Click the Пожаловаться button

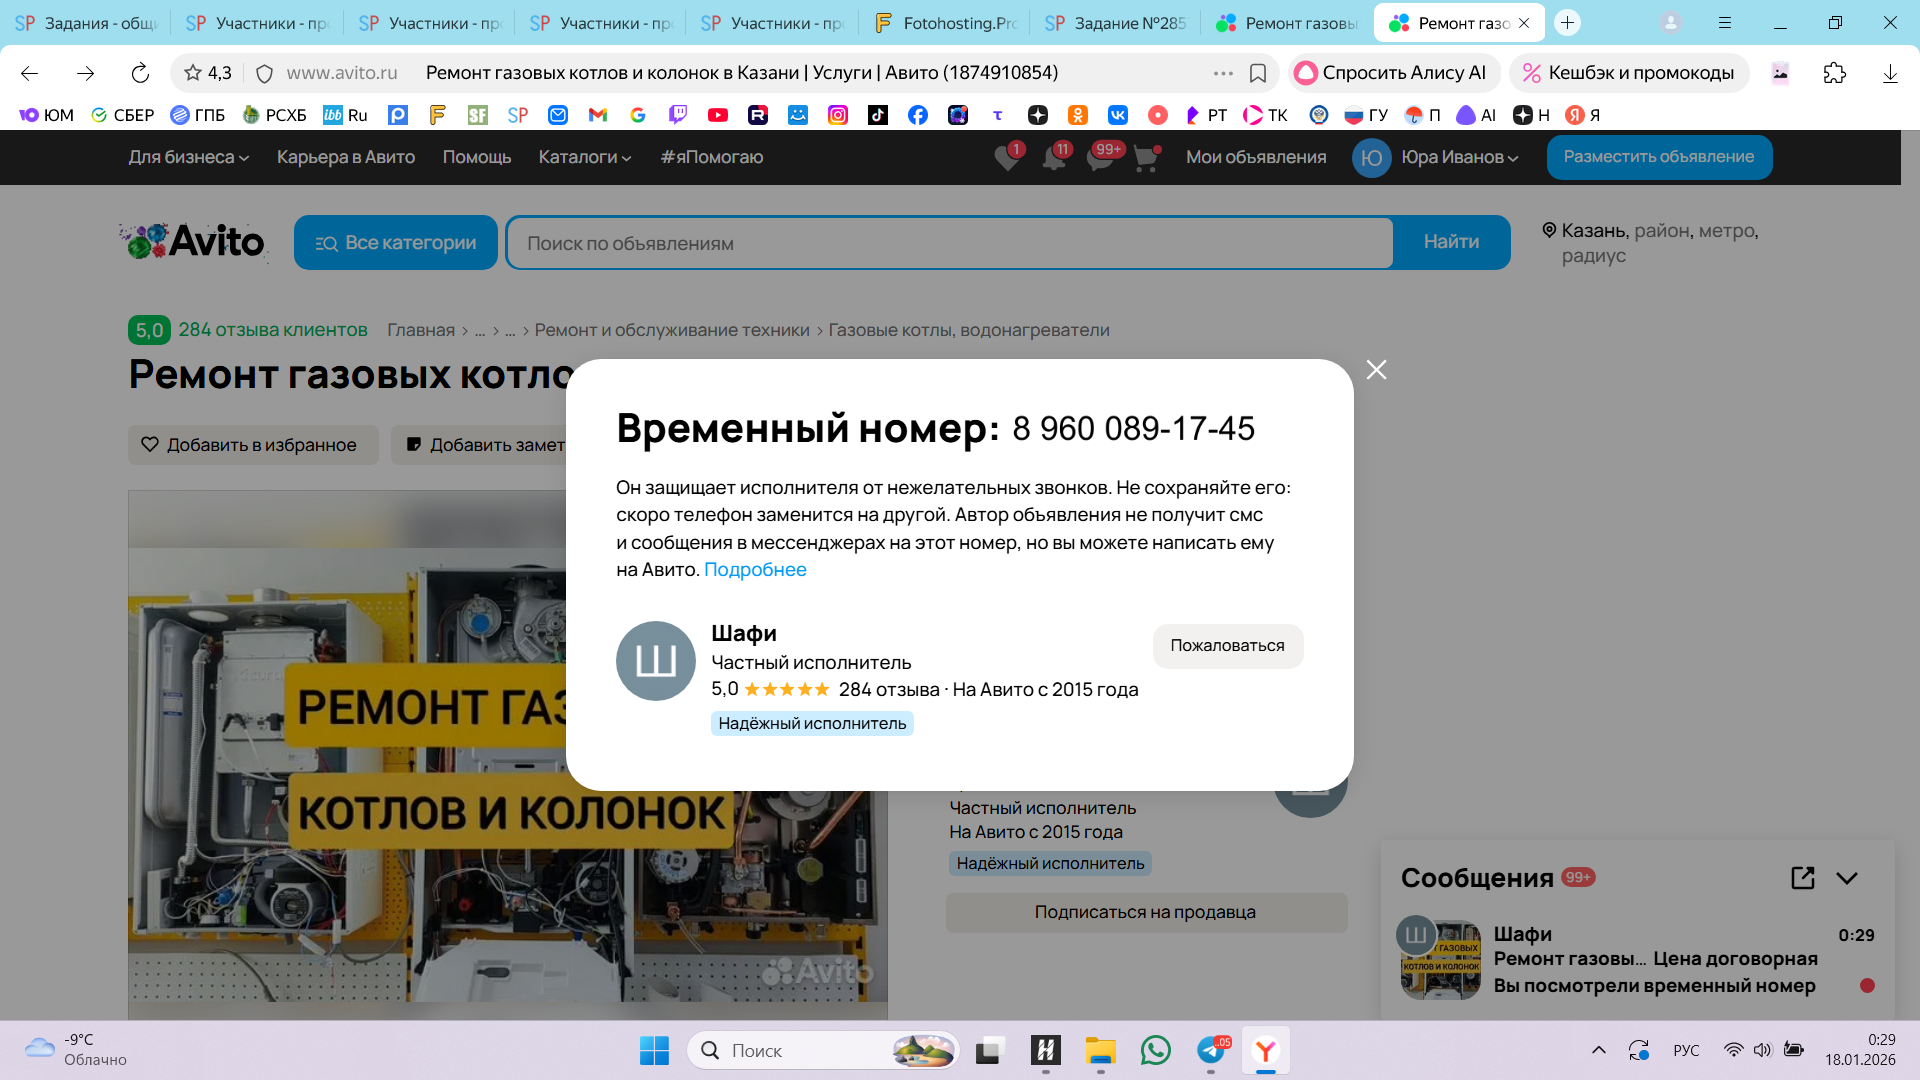(x=1227, y=646)
